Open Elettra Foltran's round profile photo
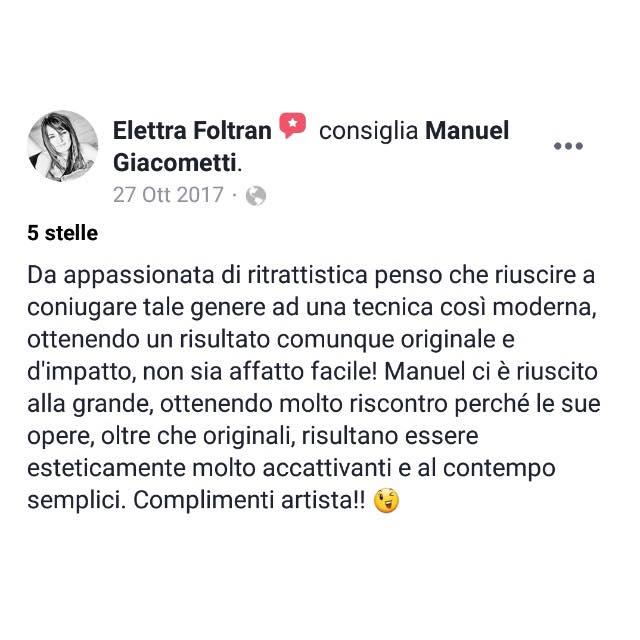 63,146
